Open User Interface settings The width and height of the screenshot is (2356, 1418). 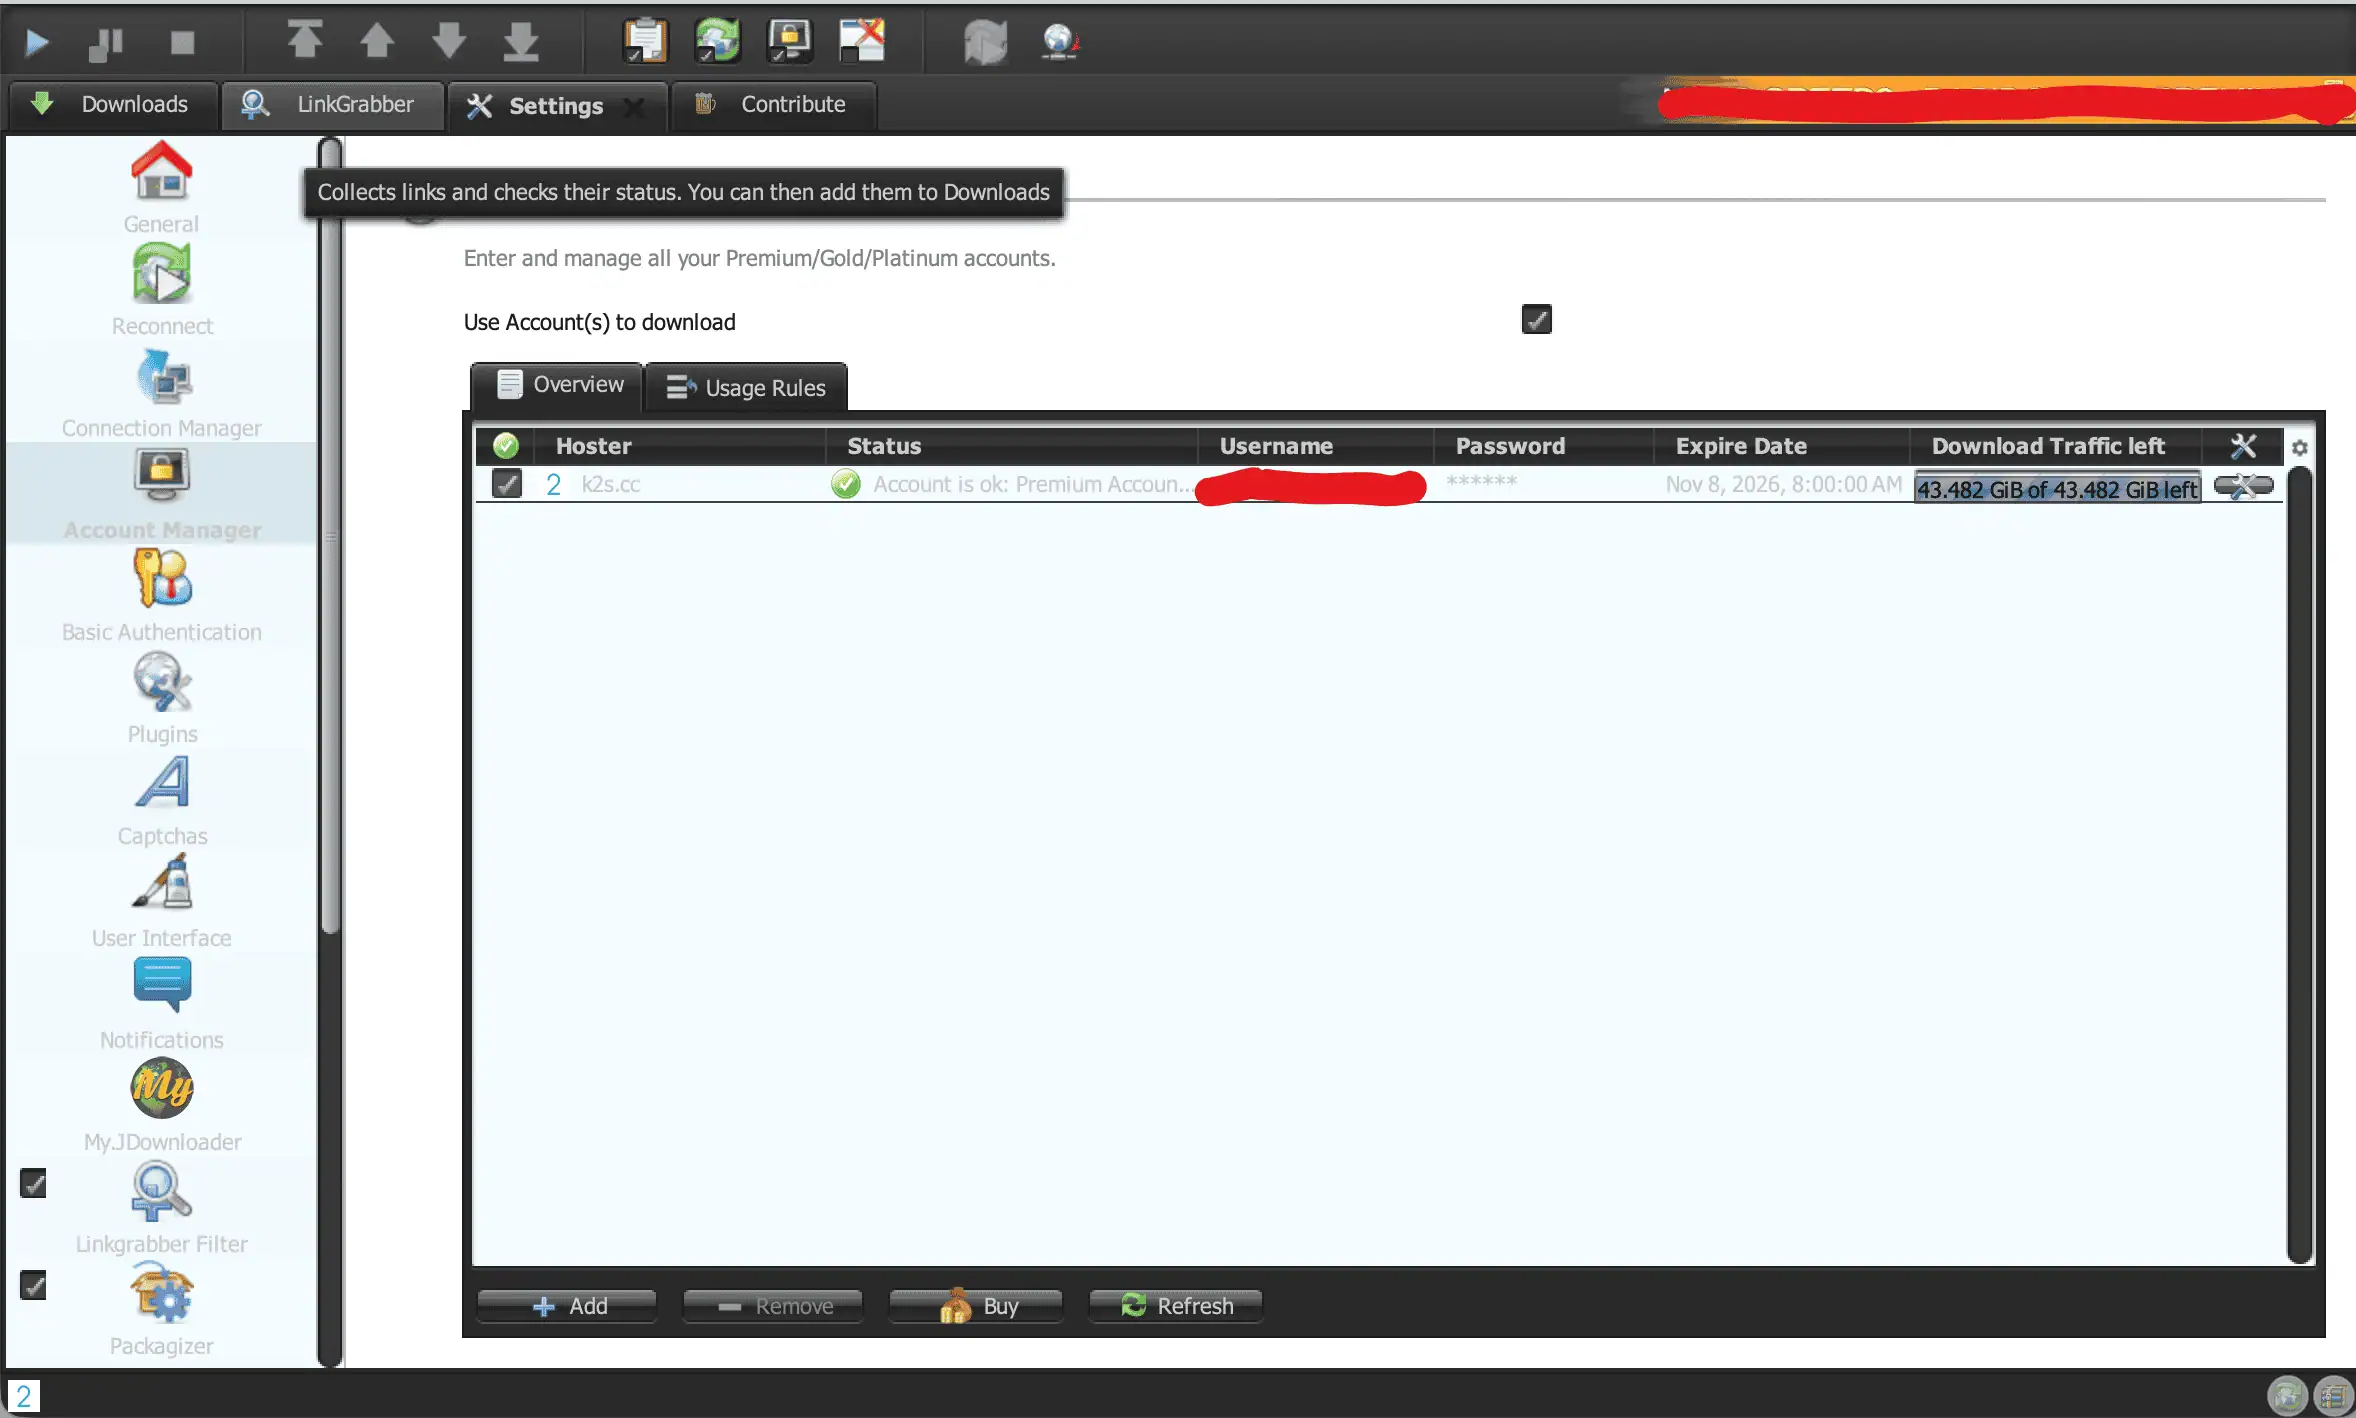click(161, 903)
